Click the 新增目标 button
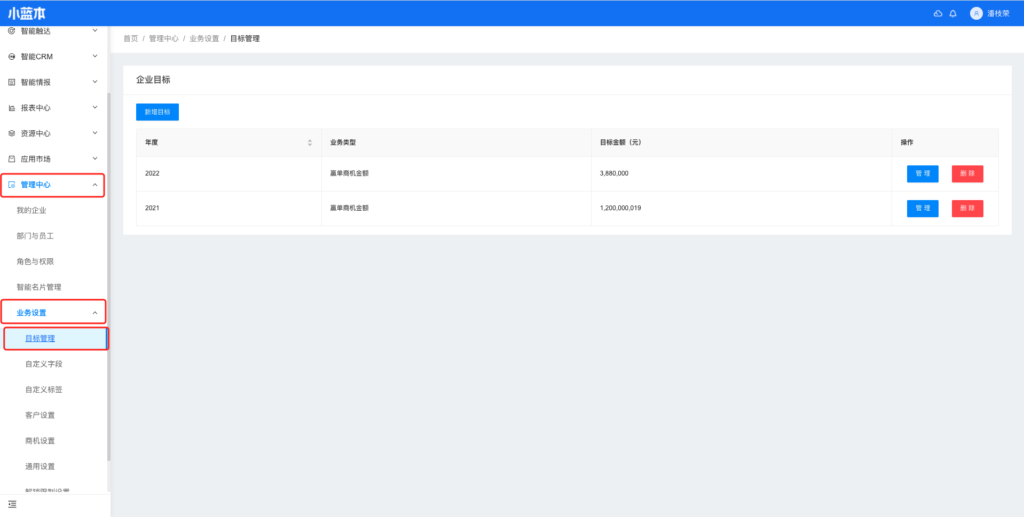 (x=157, y=112)
